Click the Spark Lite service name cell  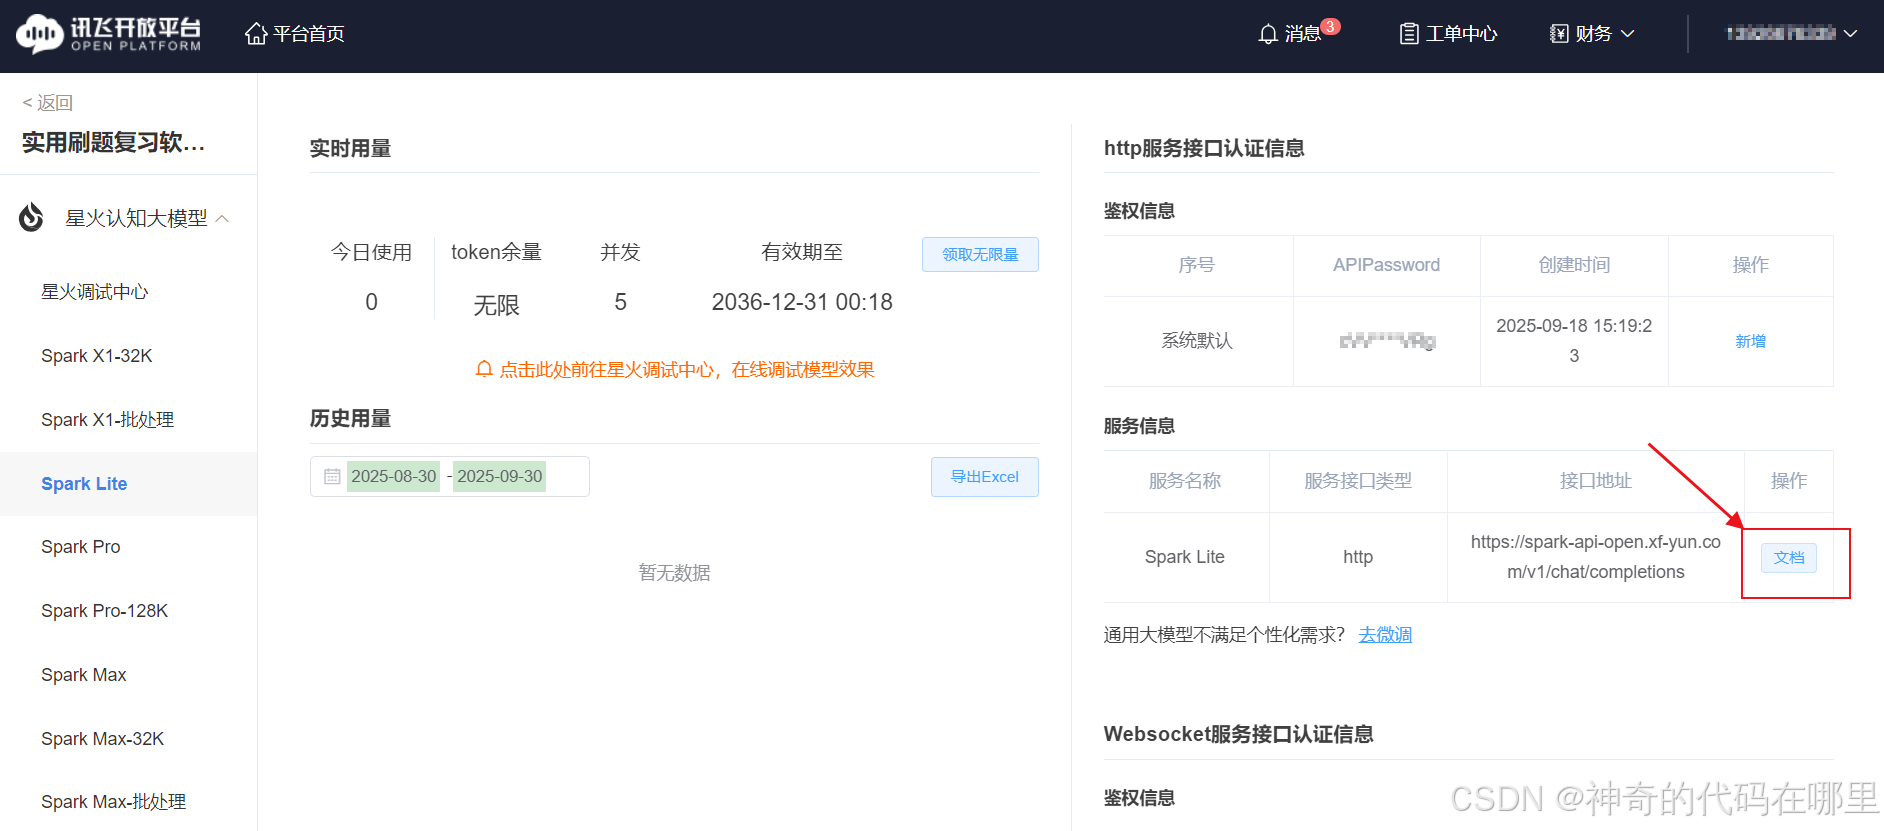(1185, 557)
